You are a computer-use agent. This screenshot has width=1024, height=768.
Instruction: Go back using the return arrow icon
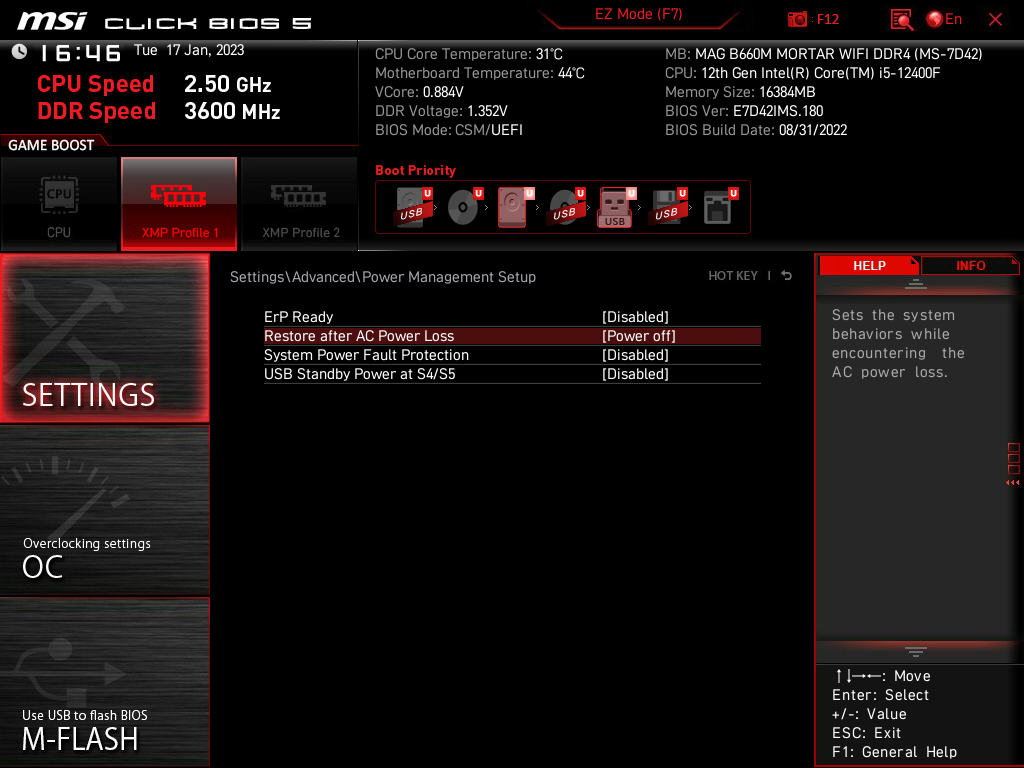[787, 276]
